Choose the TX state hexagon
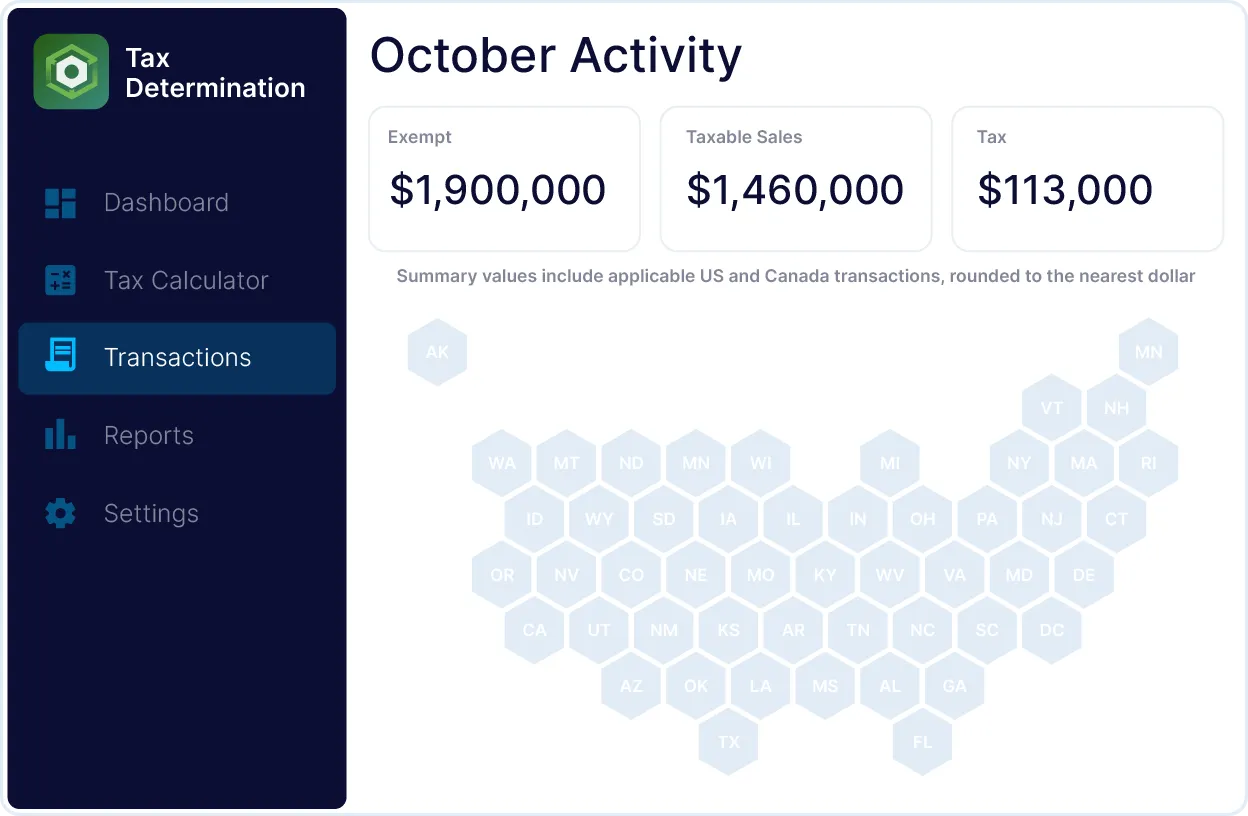1248x816 pixels. click(729, 742)
